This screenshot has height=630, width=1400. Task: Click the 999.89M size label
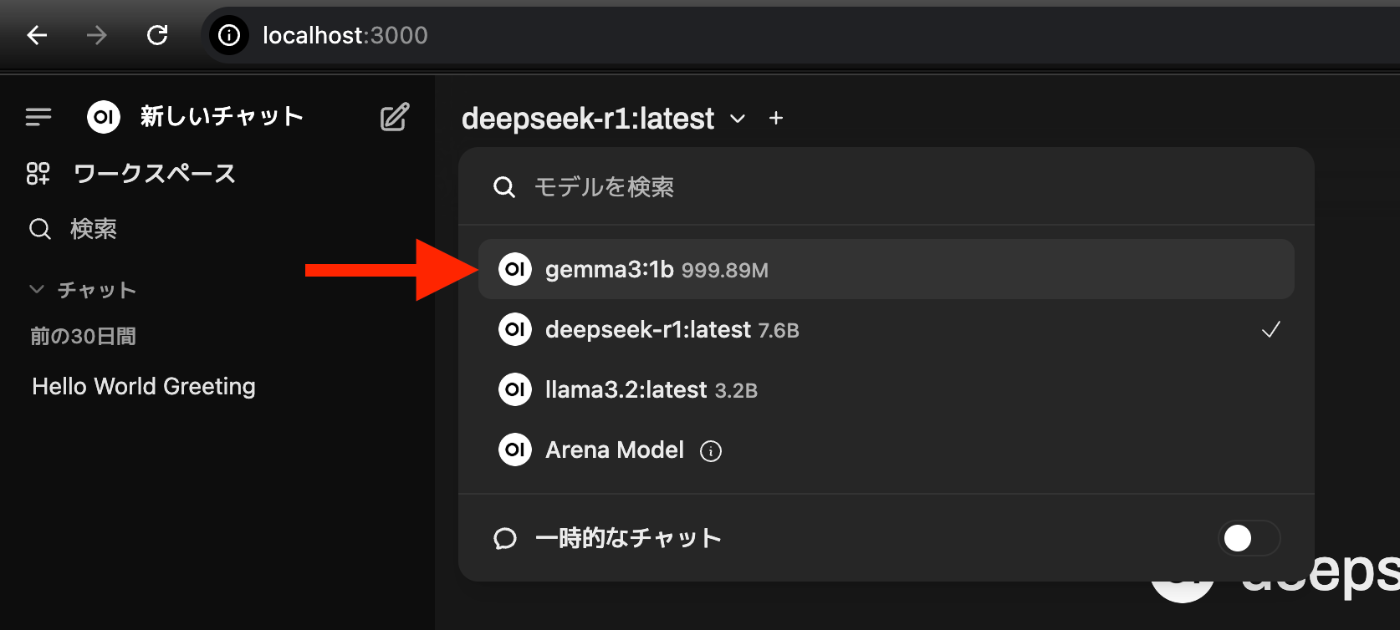coord(725,270)
